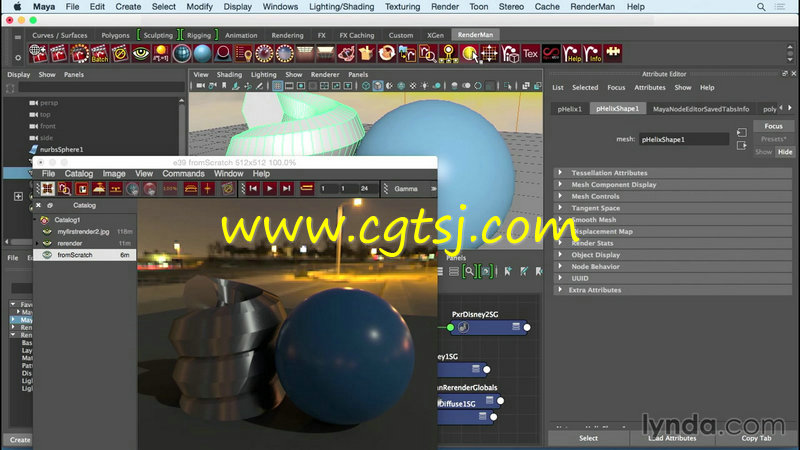Click the Copy Tab button

pos(756,438)
